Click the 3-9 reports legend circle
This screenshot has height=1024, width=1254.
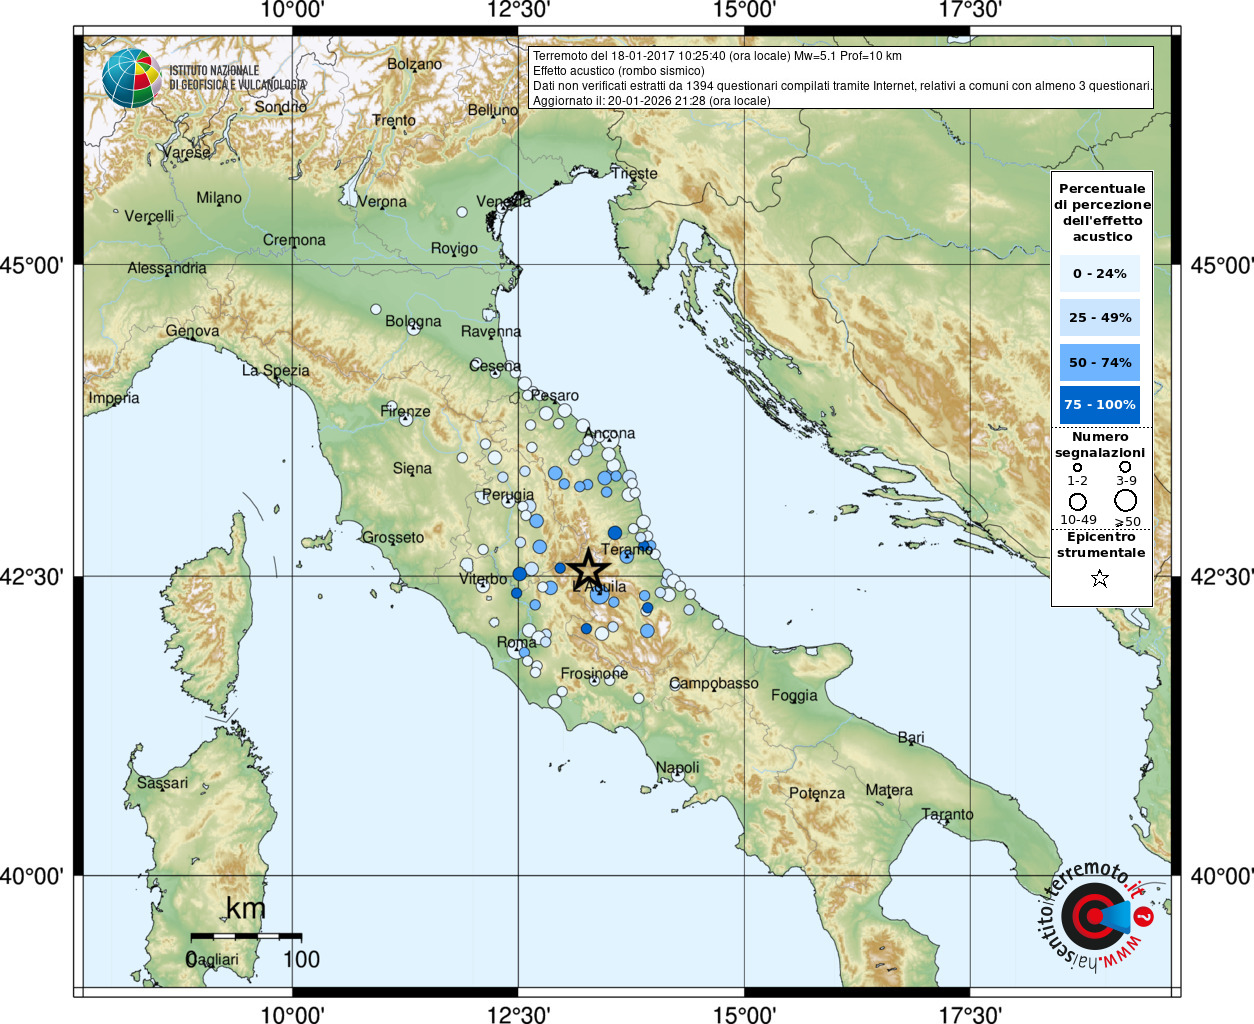coord(1125,466)
